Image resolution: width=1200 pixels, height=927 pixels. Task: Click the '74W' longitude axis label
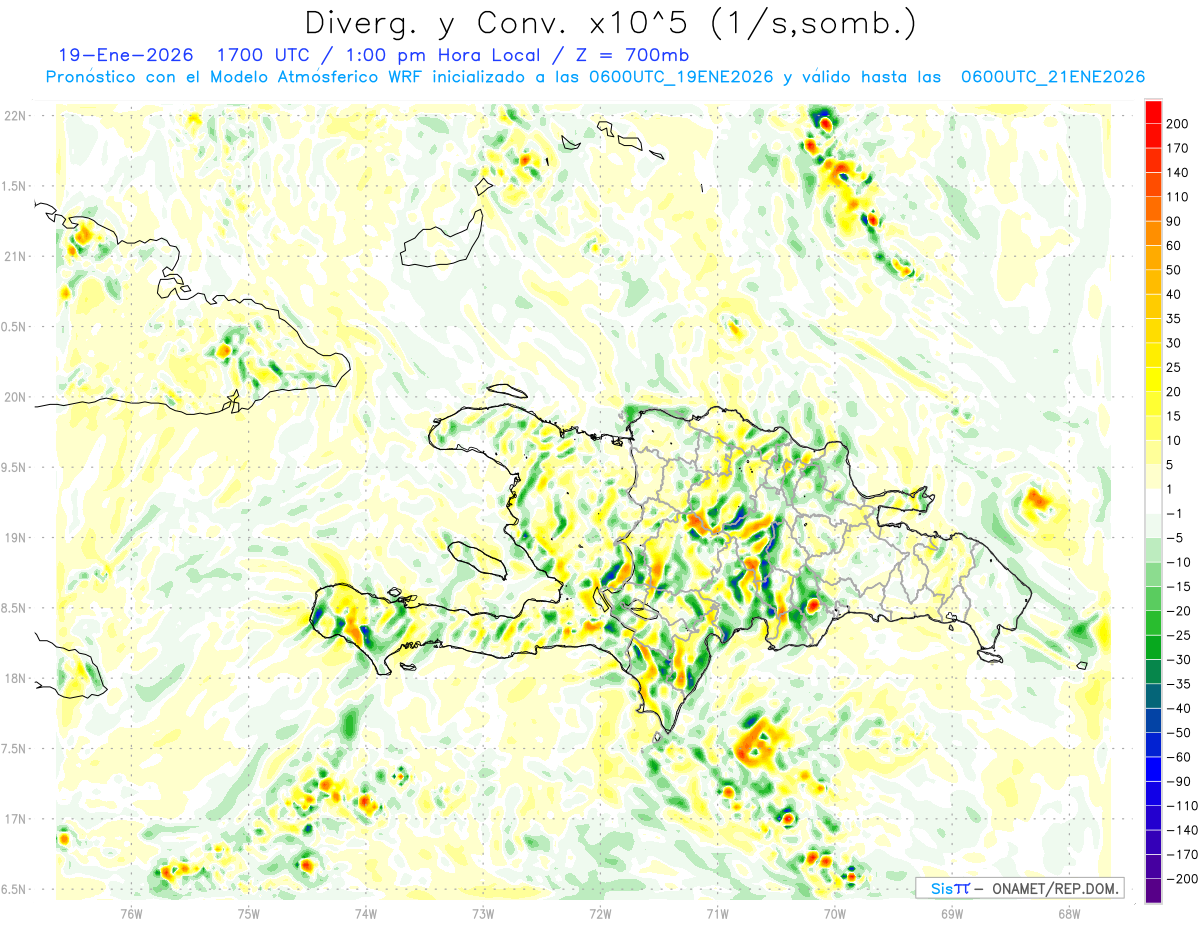[366, 912]
